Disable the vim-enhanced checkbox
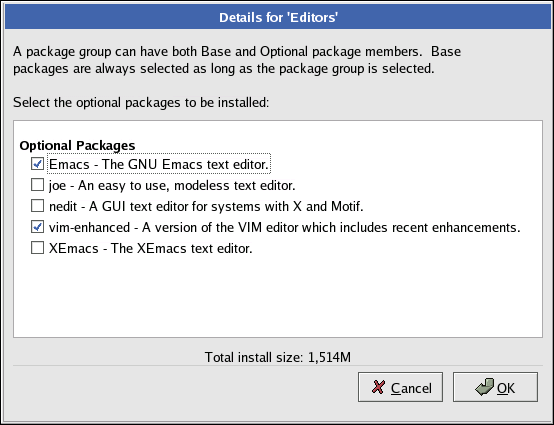The width and height of the screenshot is (554, 425). (37, 227)
